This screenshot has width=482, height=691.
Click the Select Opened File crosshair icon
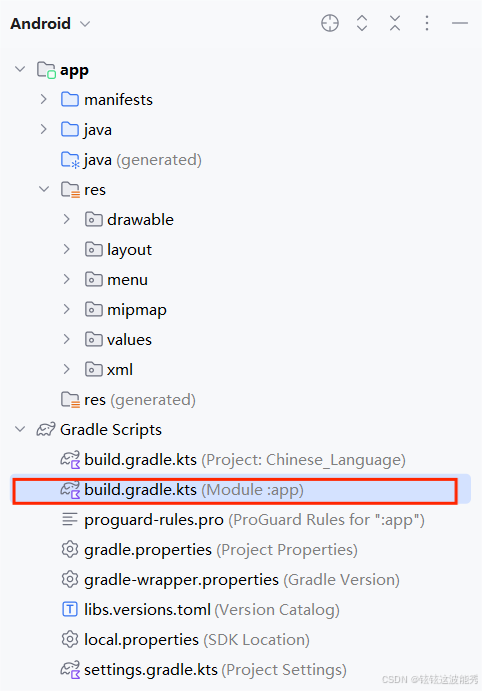(330, 23)
